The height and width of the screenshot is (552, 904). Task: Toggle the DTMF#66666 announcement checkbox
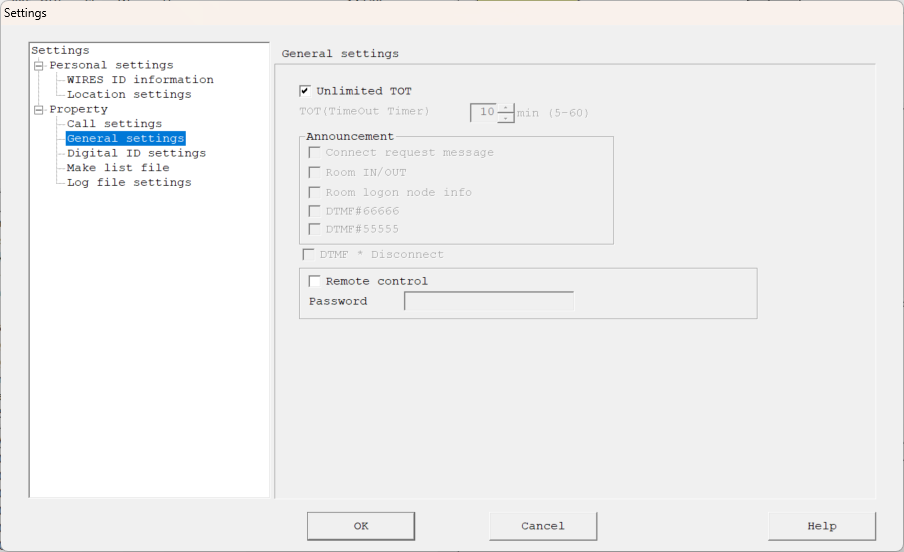[x=315, y=211]
